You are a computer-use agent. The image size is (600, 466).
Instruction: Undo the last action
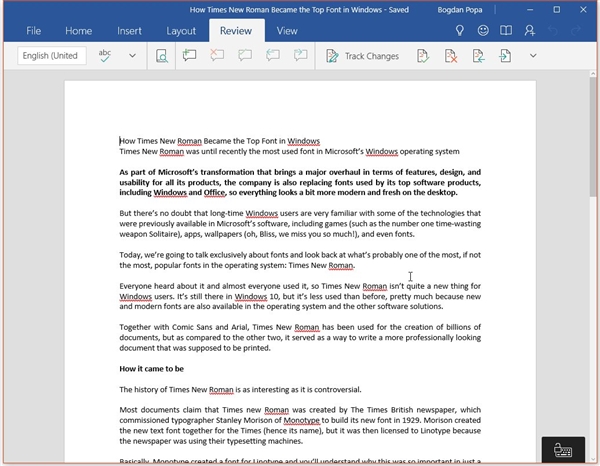553,31
